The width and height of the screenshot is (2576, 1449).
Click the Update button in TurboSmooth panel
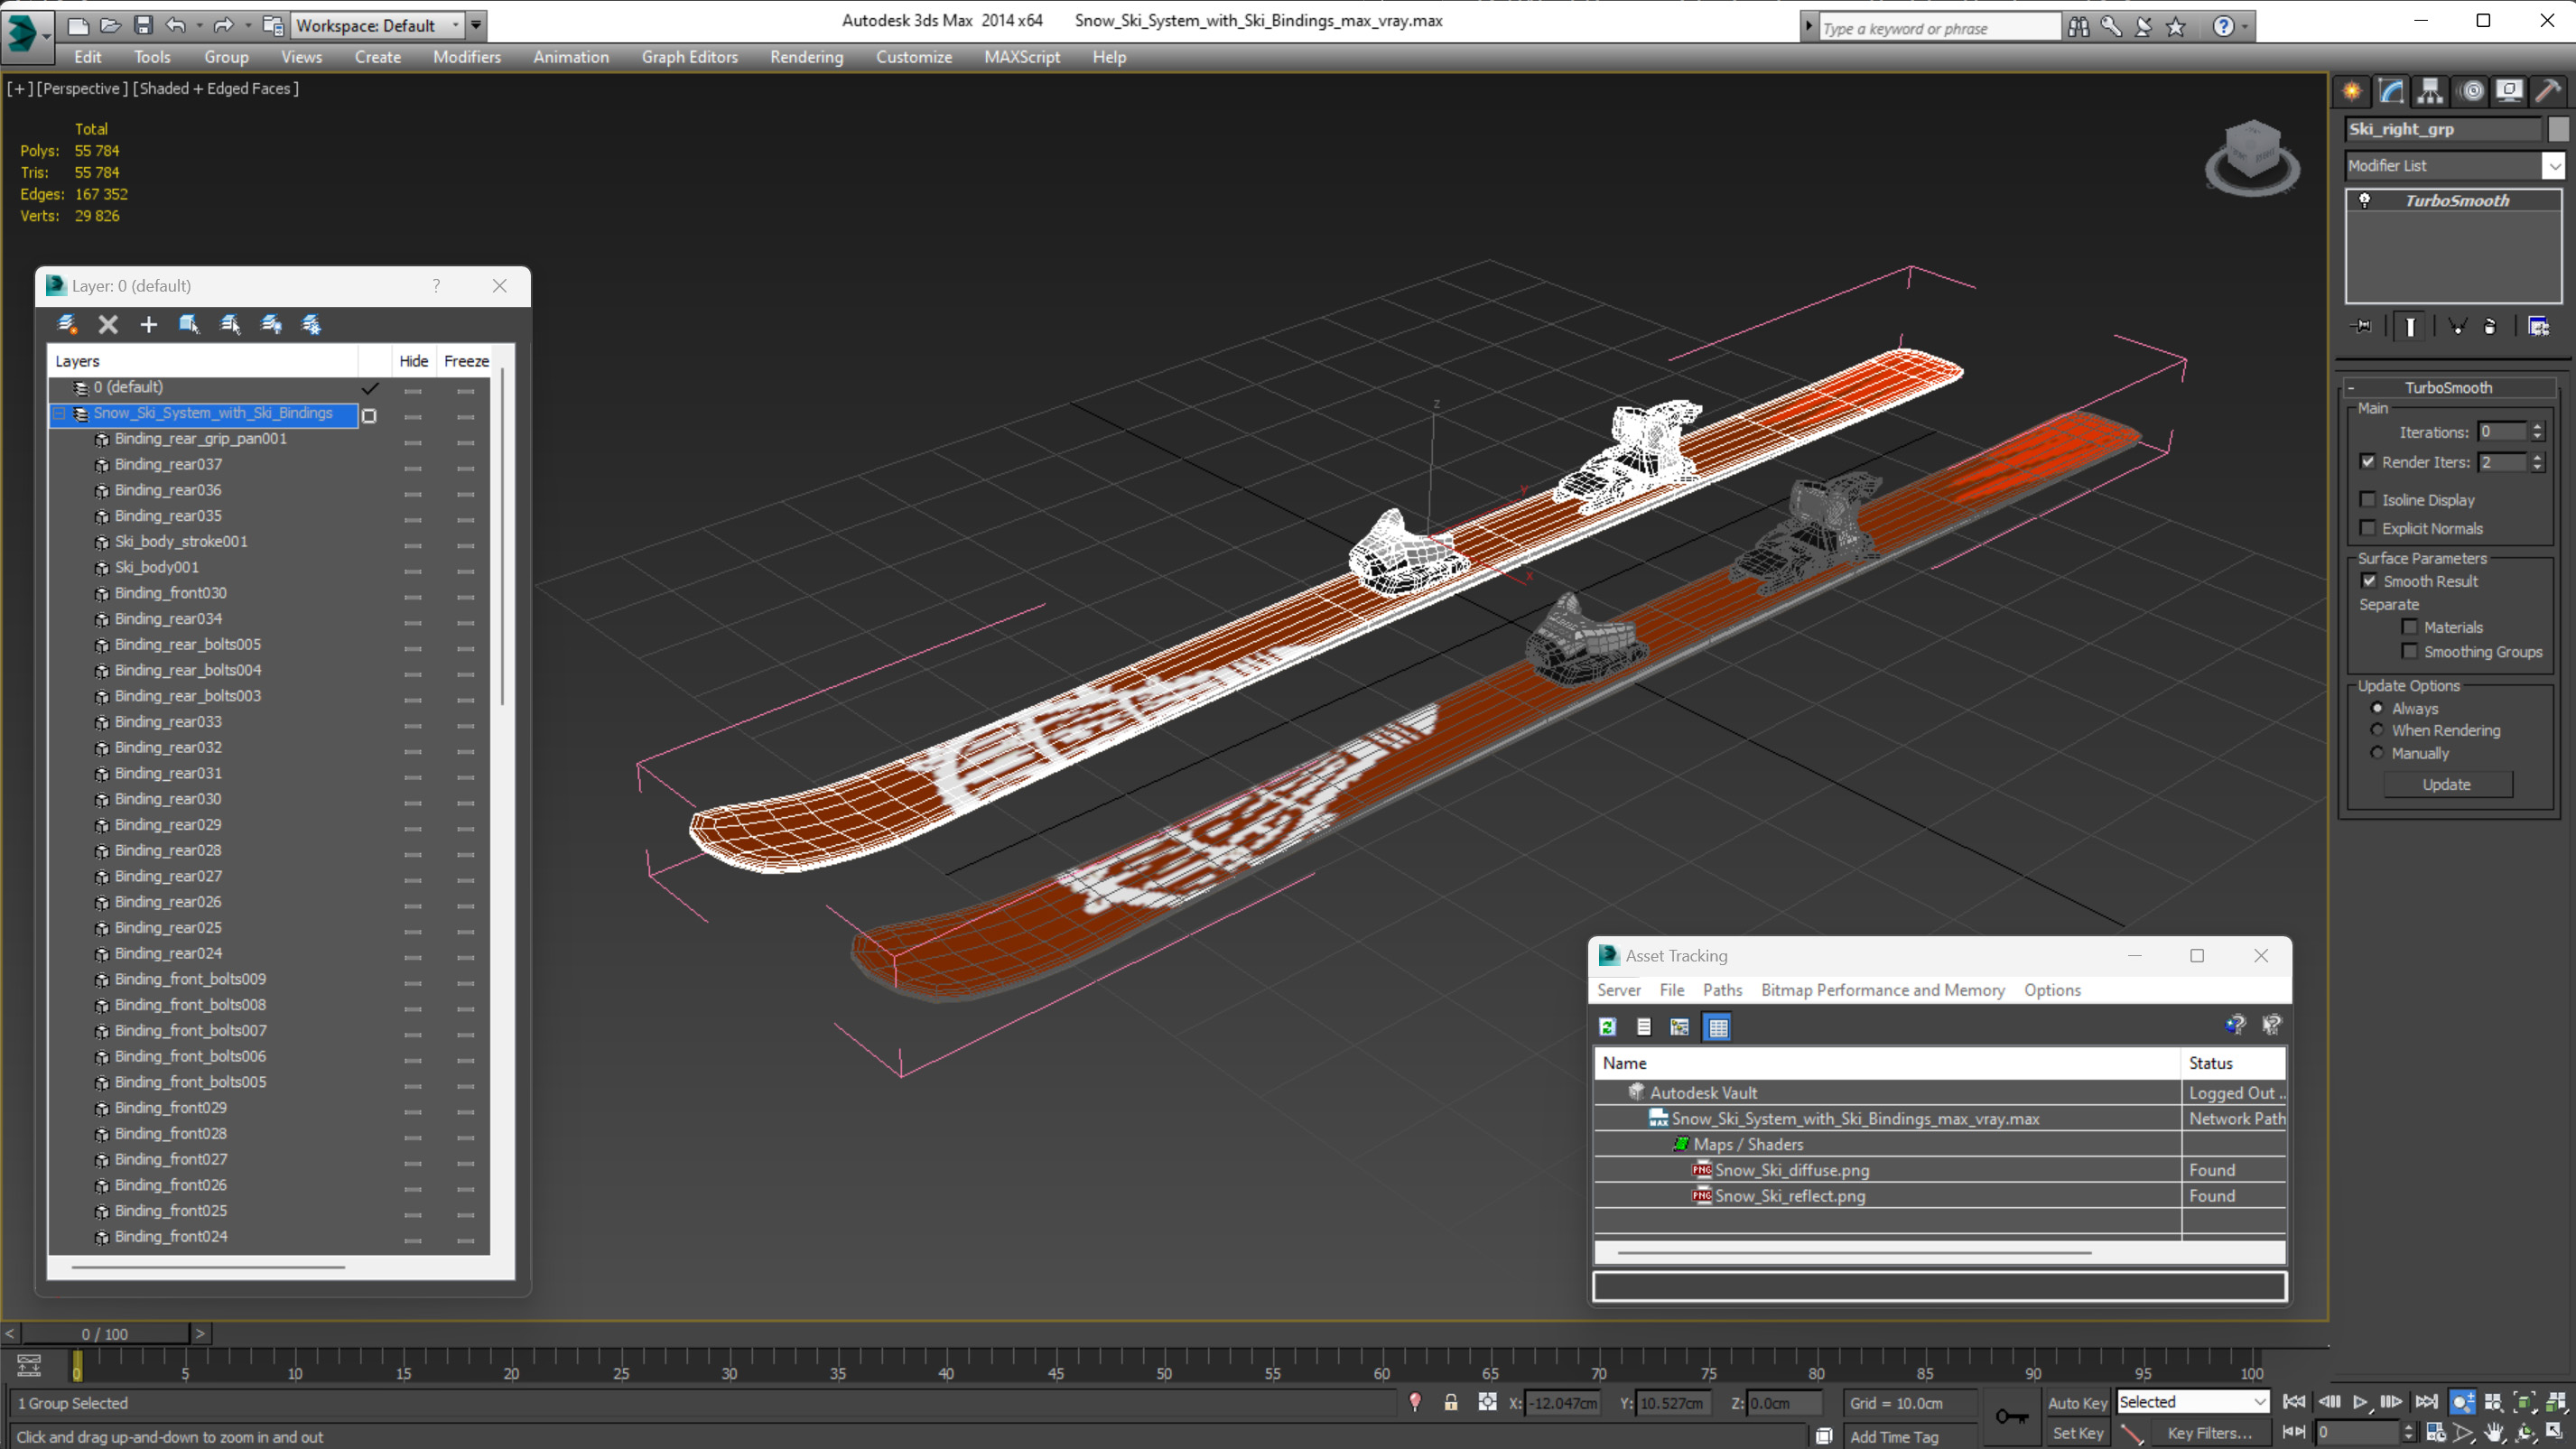tap(2447, 784)
